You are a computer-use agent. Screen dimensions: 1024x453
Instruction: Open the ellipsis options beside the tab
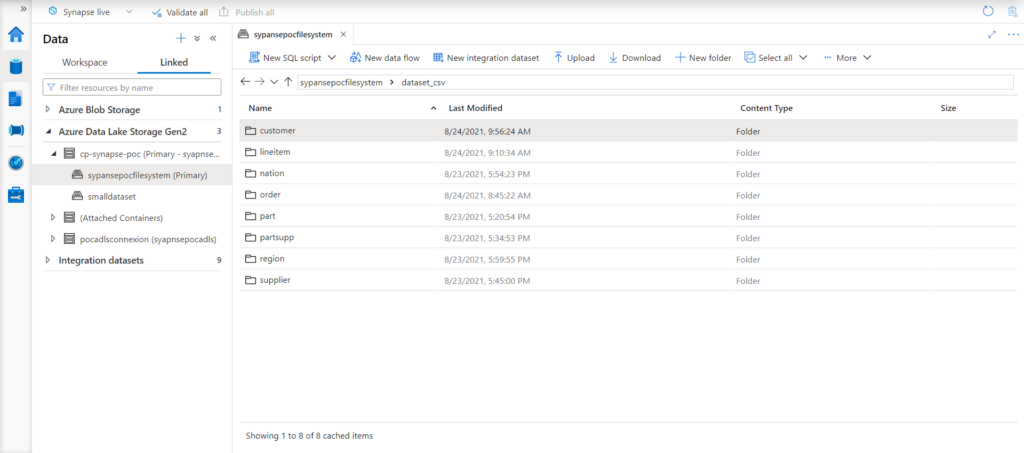(1013, 35)
